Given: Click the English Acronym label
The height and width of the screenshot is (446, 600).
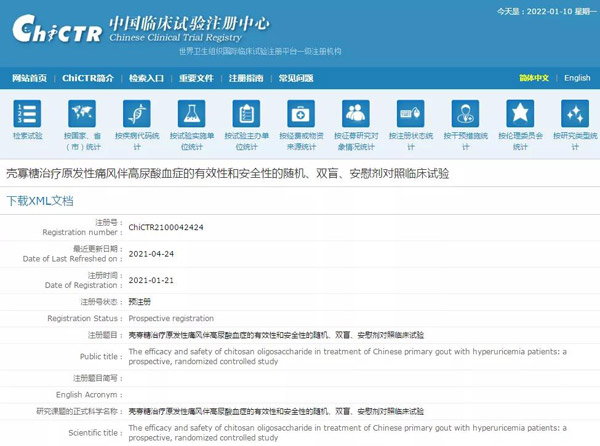Looking at the screenshot, I should click(x=89, y=395).
